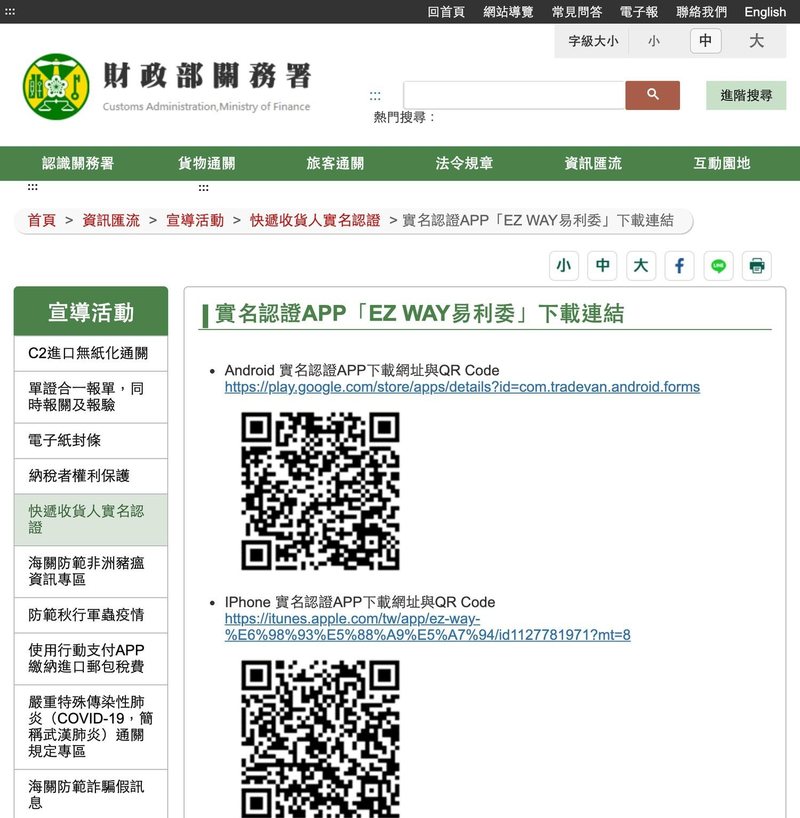Viewport: 800px width, 818px height.
Task: Open sidebar item 納稅者權利保護
Action: click(x=91, y=476)
